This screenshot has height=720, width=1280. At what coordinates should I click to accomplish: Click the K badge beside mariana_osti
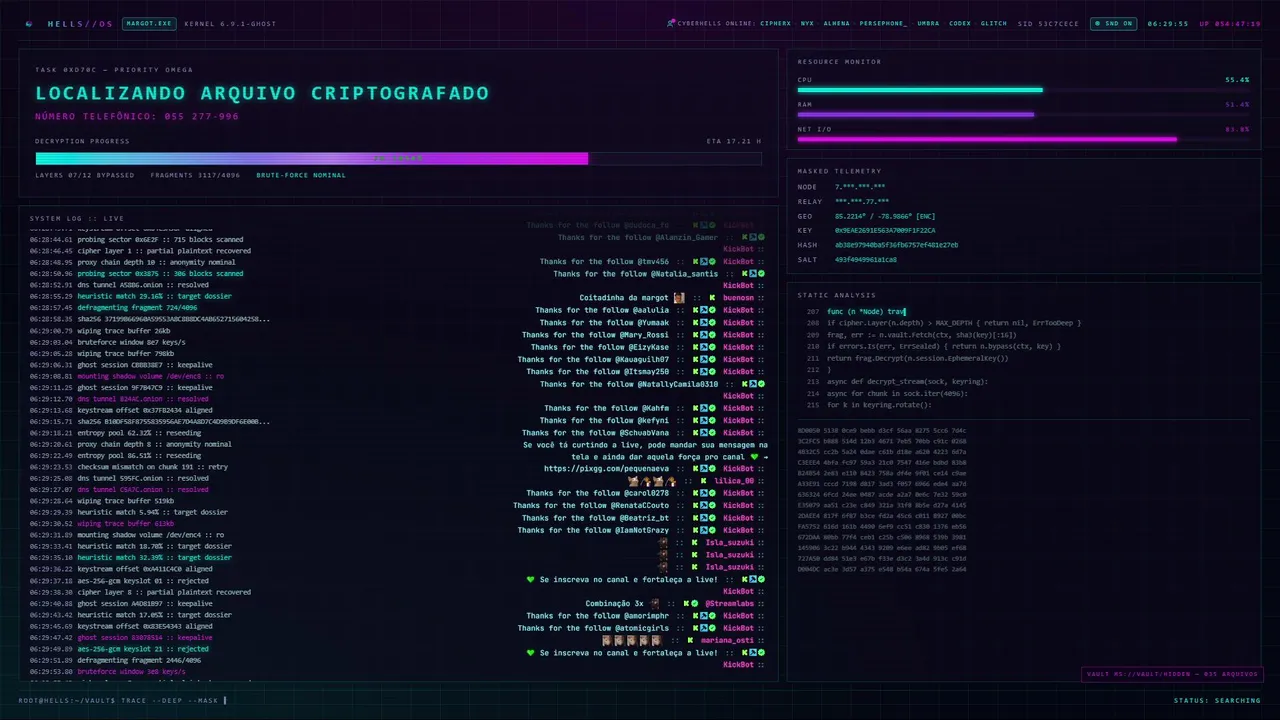click(x=690, y=640)
